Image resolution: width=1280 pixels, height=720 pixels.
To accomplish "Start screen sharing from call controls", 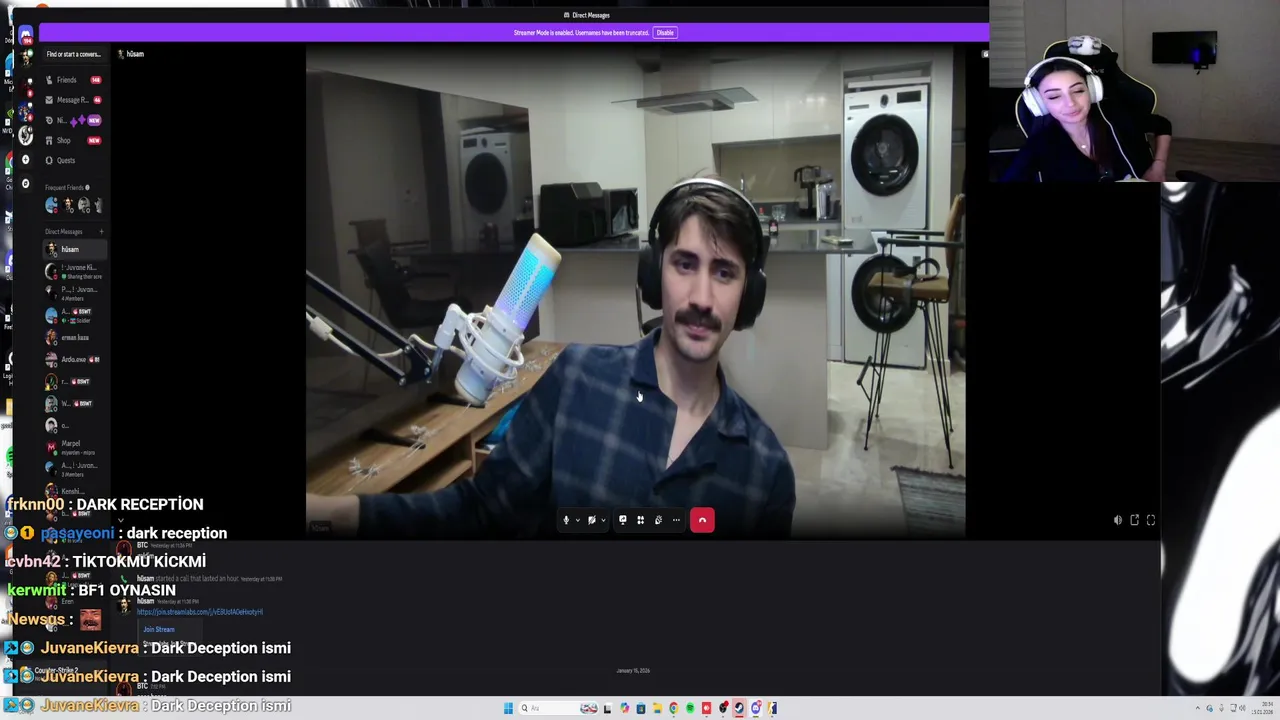I will [622, 520].
